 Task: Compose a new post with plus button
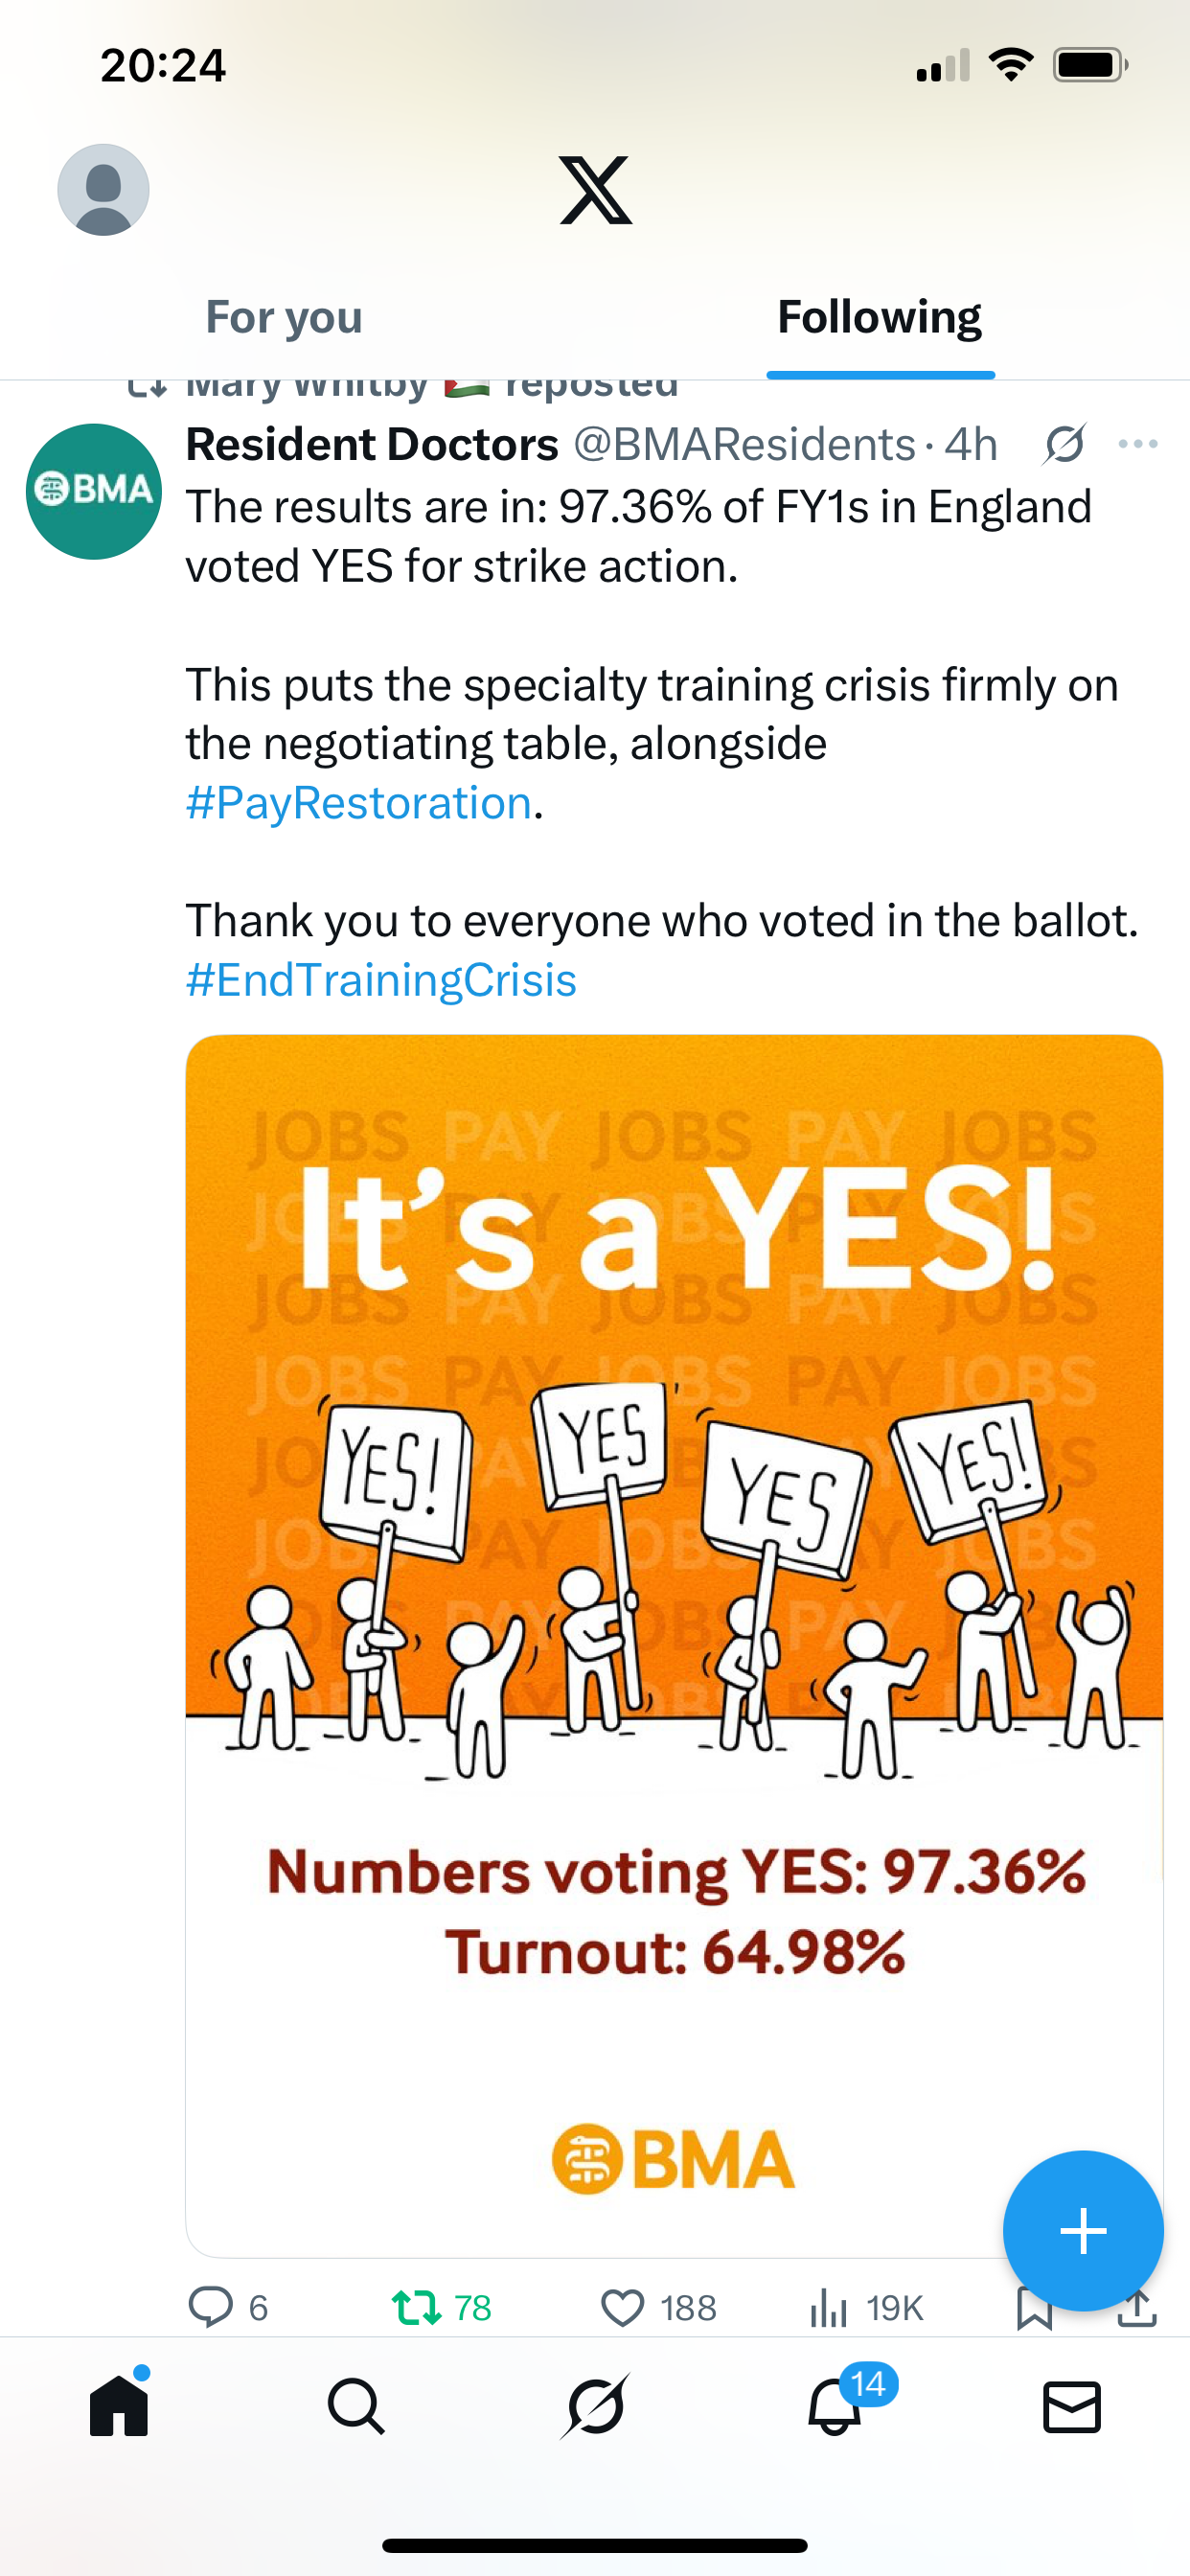point(1082,2231)
